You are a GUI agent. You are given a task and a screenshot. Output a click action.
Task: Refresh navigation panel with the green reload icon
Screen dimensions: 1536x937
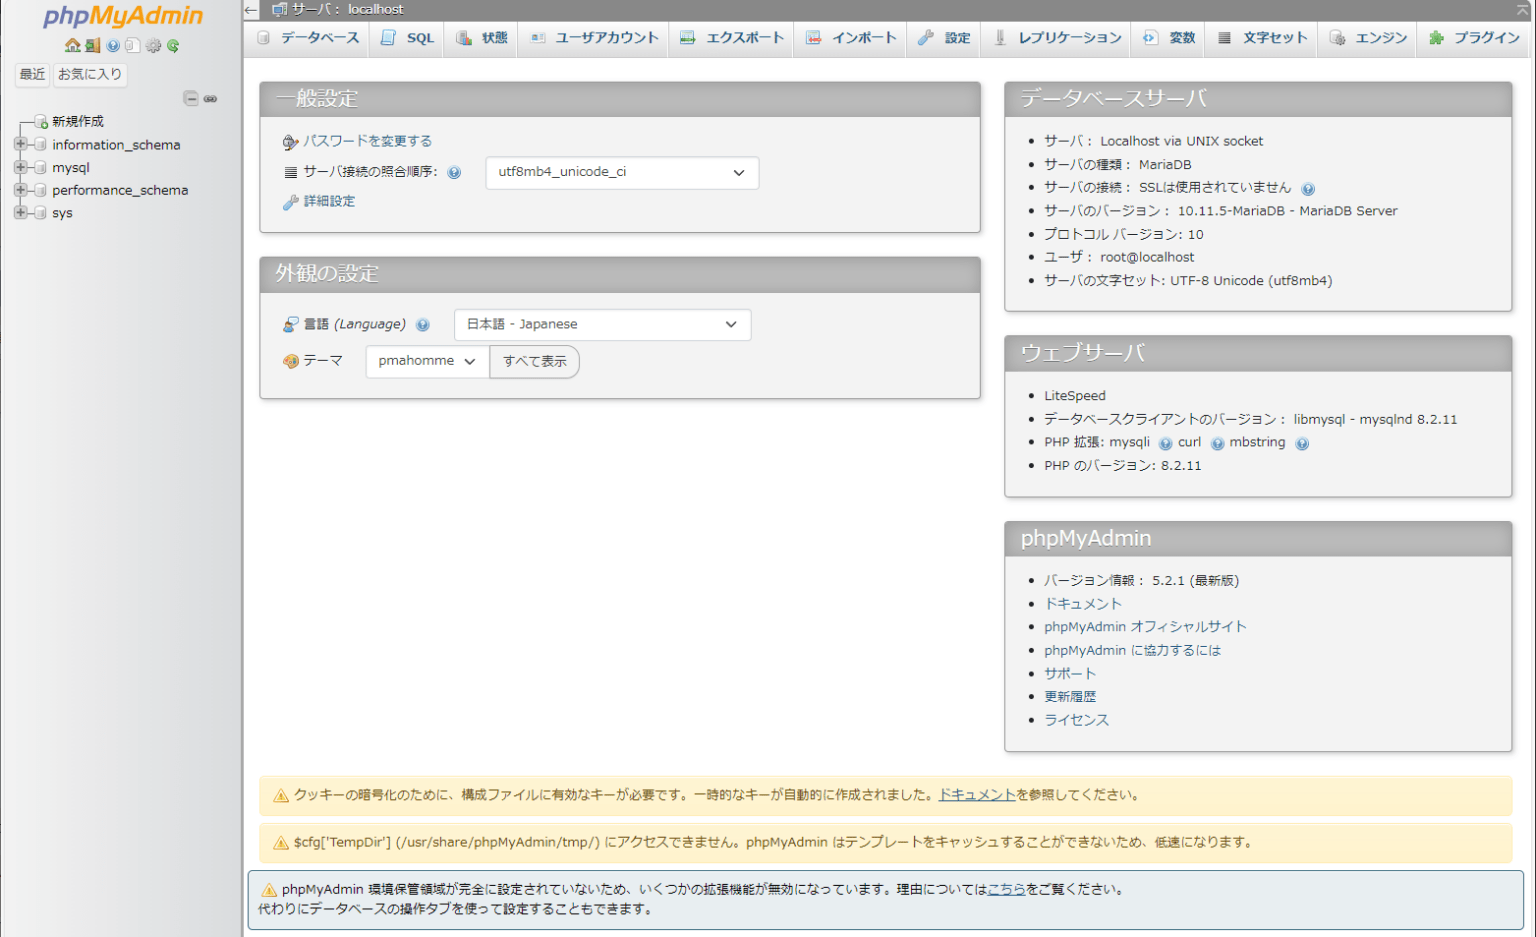[172, 46]
